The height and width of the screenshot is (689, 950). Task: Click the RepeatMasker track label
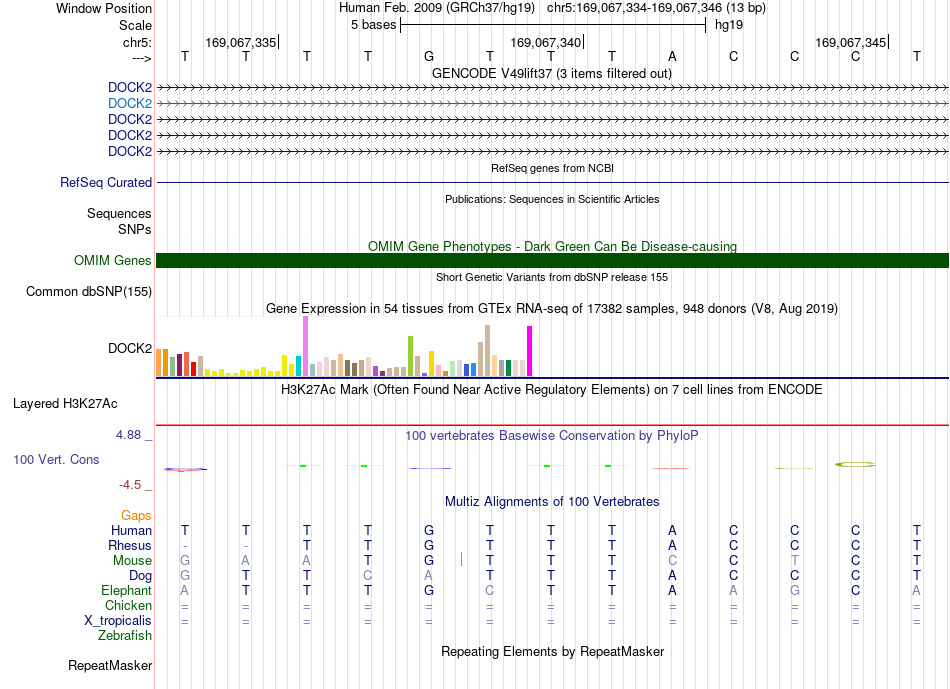click(110, 665)
